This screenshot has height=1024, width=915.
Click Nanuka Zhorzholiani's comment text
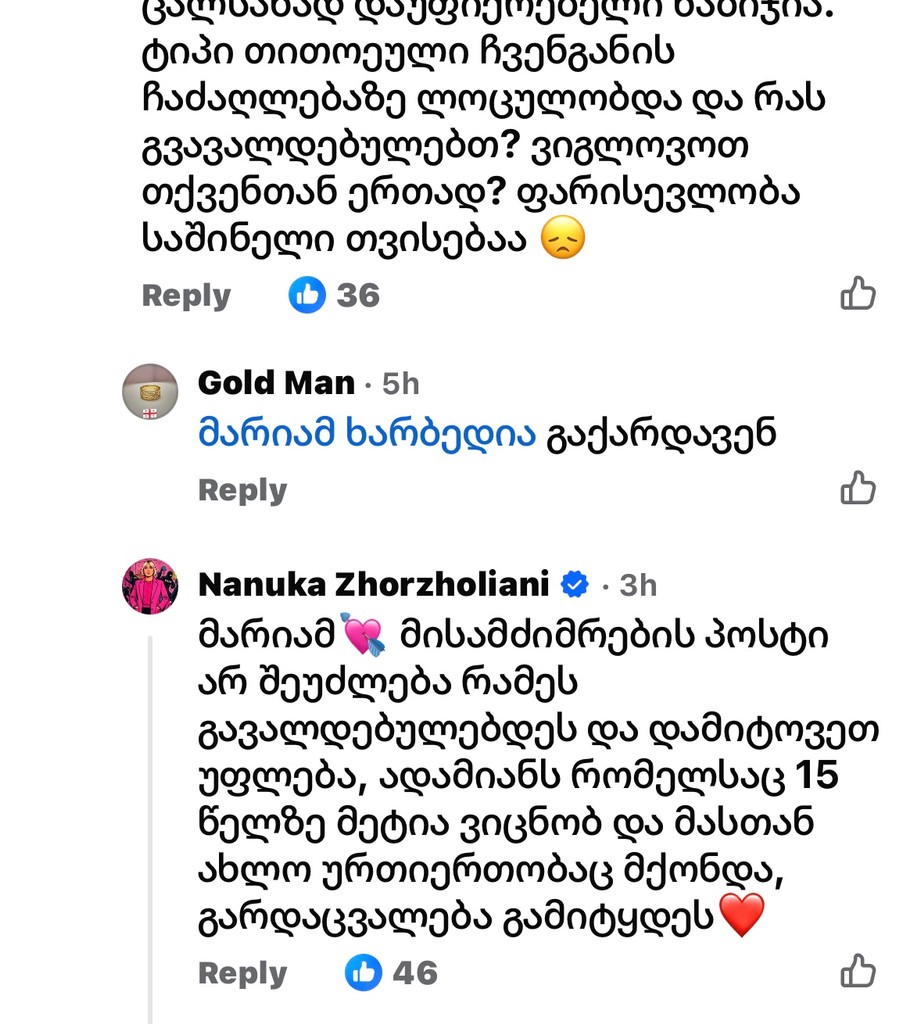click(520, 775)
